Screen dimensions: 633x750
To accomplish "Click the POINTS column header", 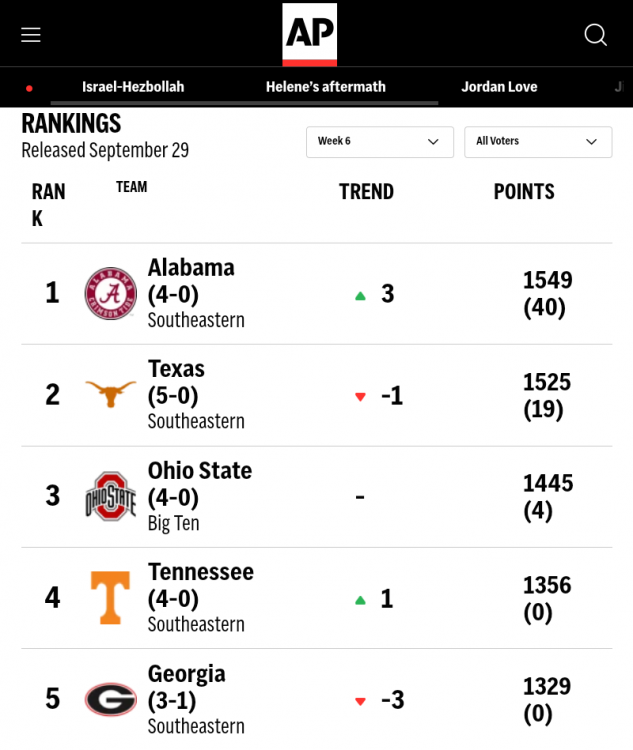I will (524, 192).
